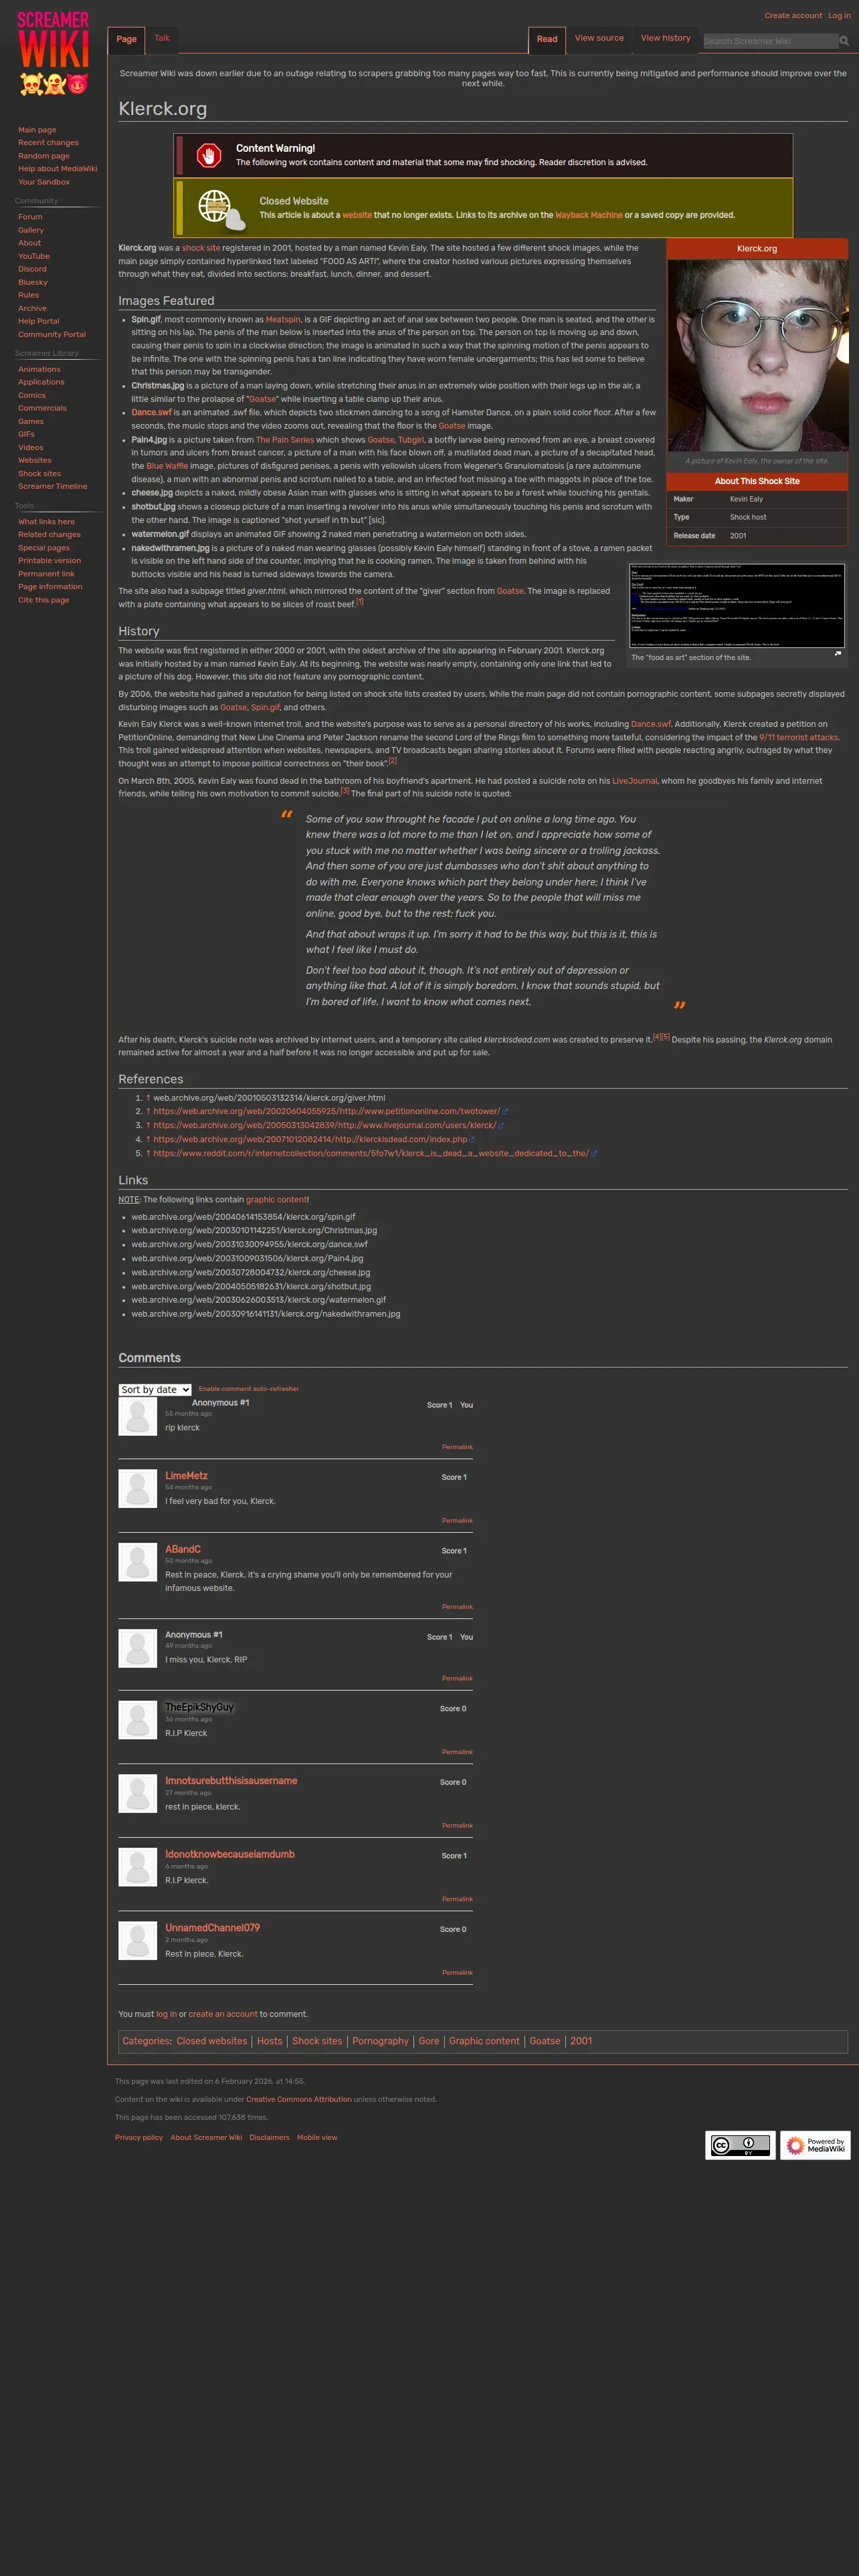Open the Community Portal link
This screenshot has width=859, height=2576.
coord(52,334)
